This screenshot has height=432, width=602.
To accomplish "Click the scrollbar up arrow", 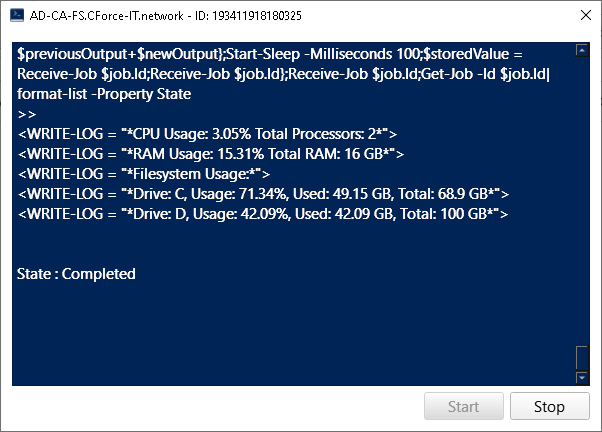I will [582, 50].
